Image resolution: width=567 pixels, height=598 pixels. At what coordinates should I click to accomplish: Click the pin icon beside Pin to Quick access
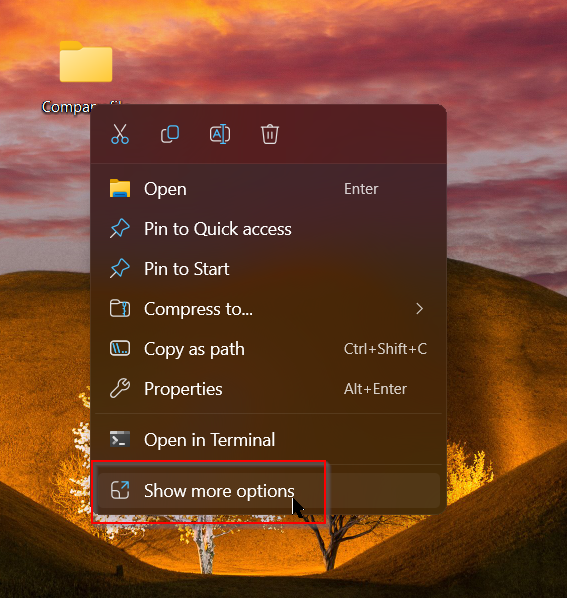pos(120,228)
